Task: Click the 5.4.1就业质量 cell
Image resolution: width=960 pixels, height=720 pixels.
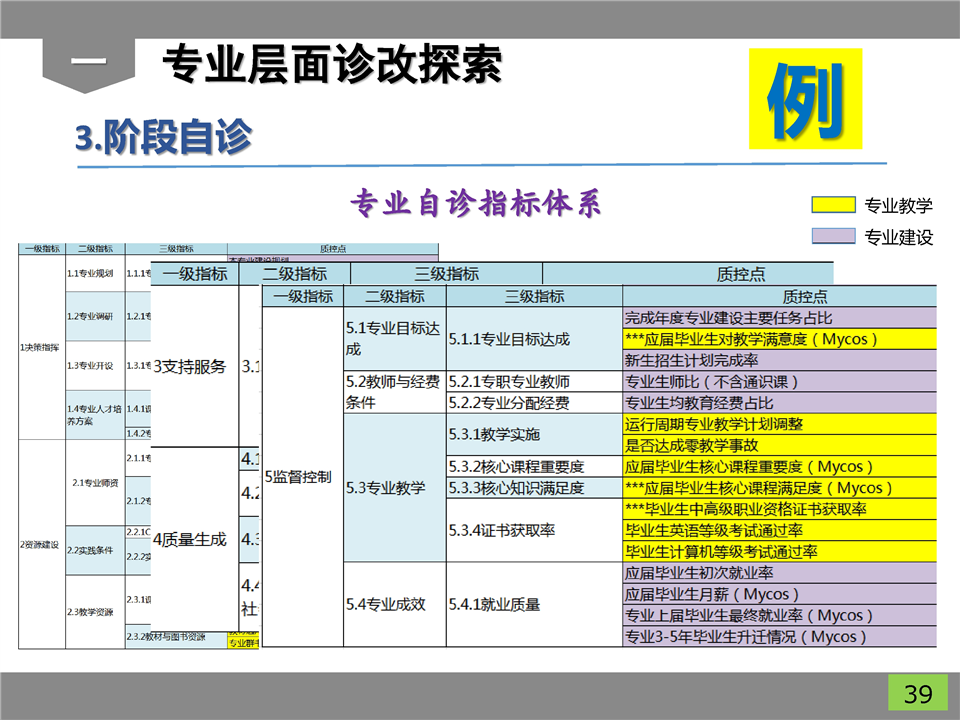Action: 534,605
